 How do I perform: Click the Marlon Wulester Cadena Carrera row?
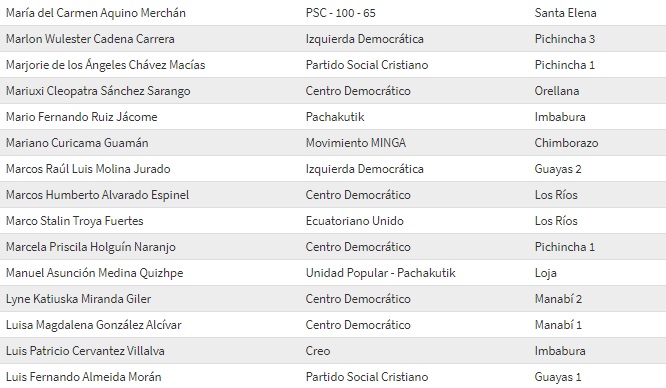pos(333,39)
